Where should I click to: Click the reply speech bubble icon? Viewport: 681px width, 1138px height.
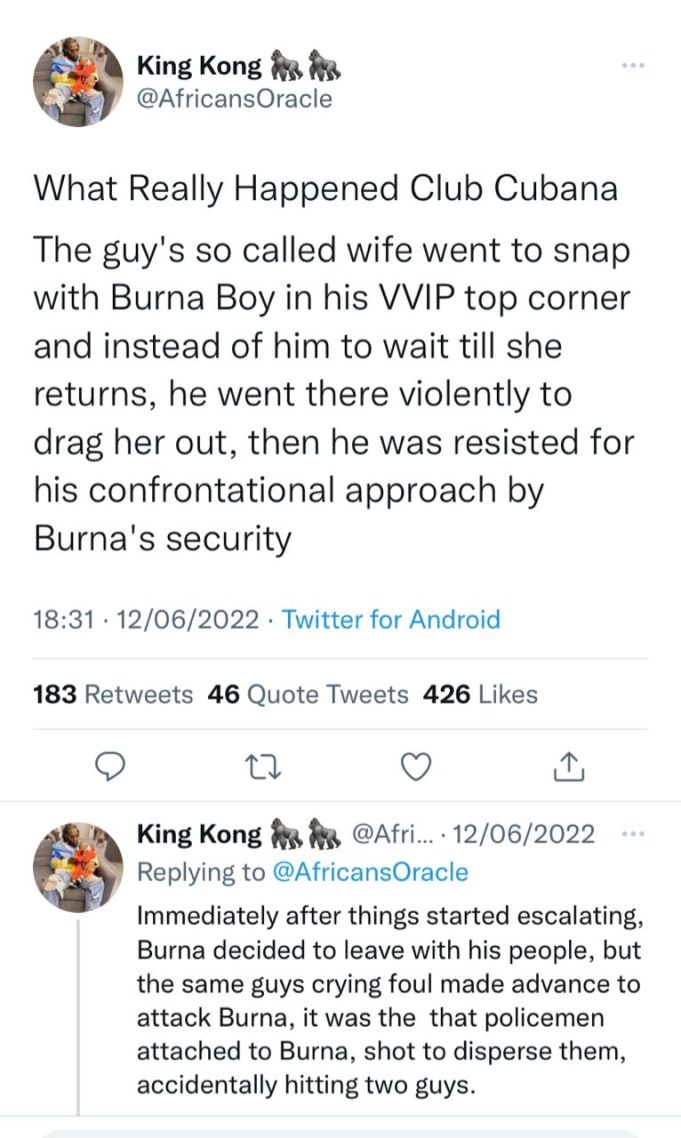tap(109, 766)
